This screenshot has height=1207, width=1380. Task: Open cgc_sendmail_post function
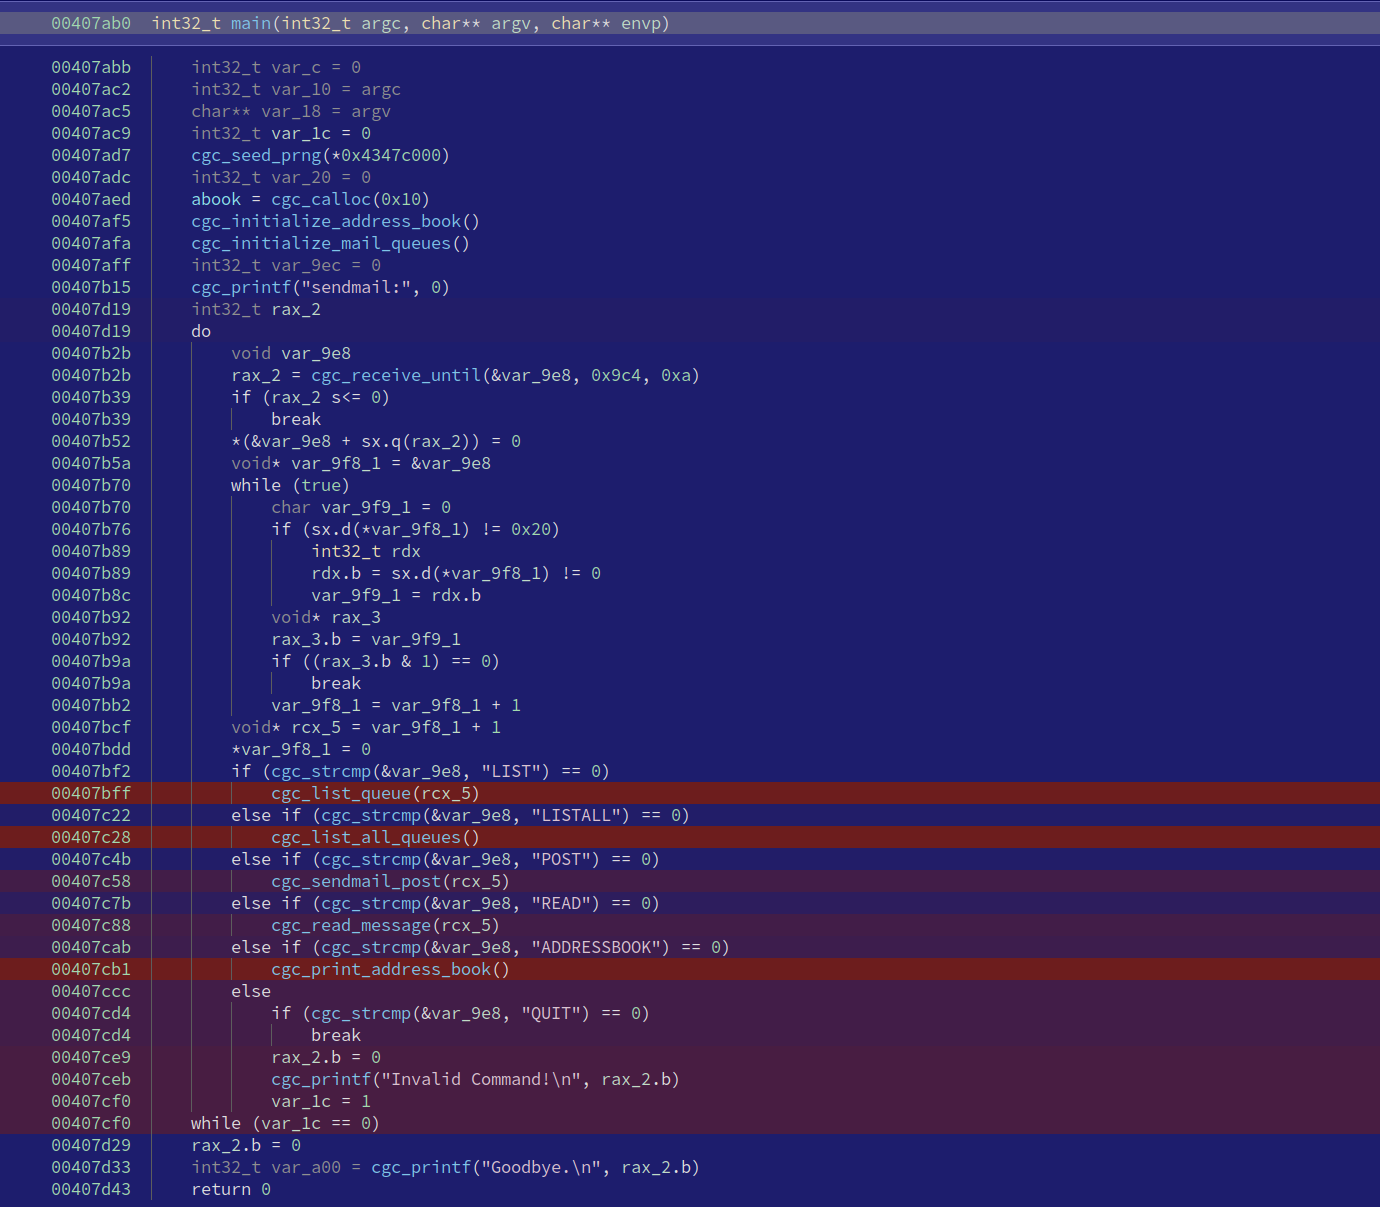356,881
